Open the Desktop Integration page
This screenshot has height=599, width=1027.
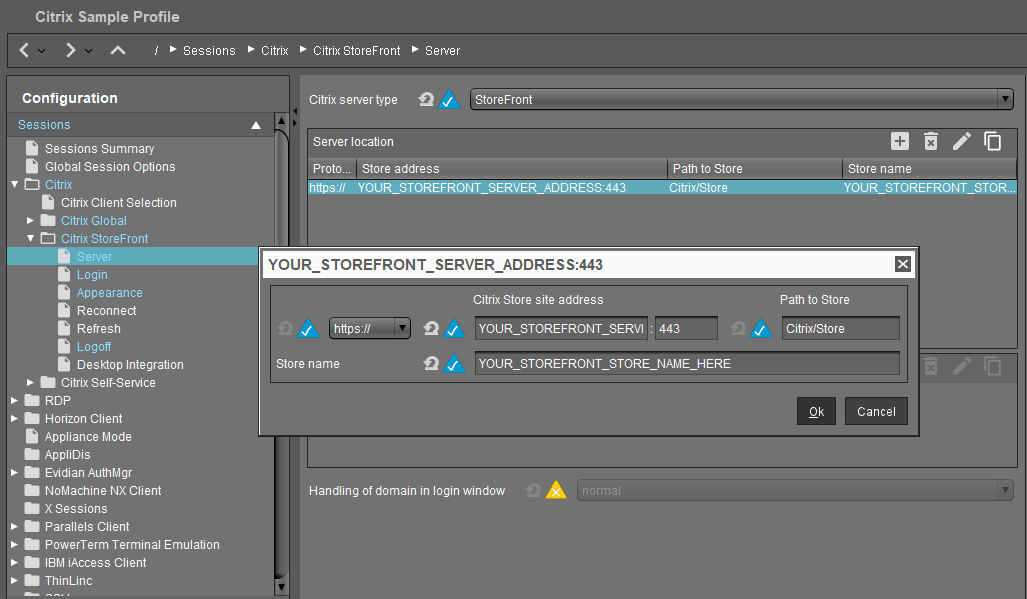tap(130, 365)
